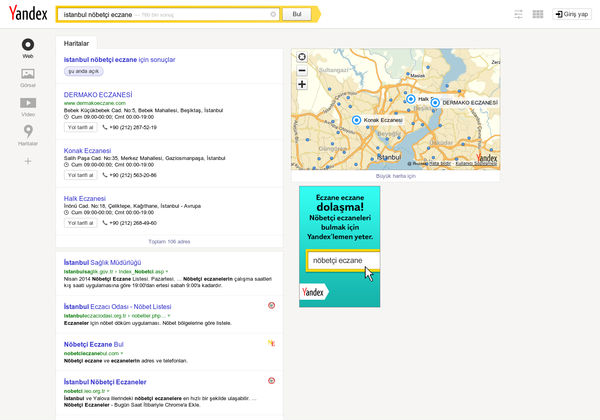Click the phone icon for Konak Eczanesi

pyautogui.click(x=105, y=175)
